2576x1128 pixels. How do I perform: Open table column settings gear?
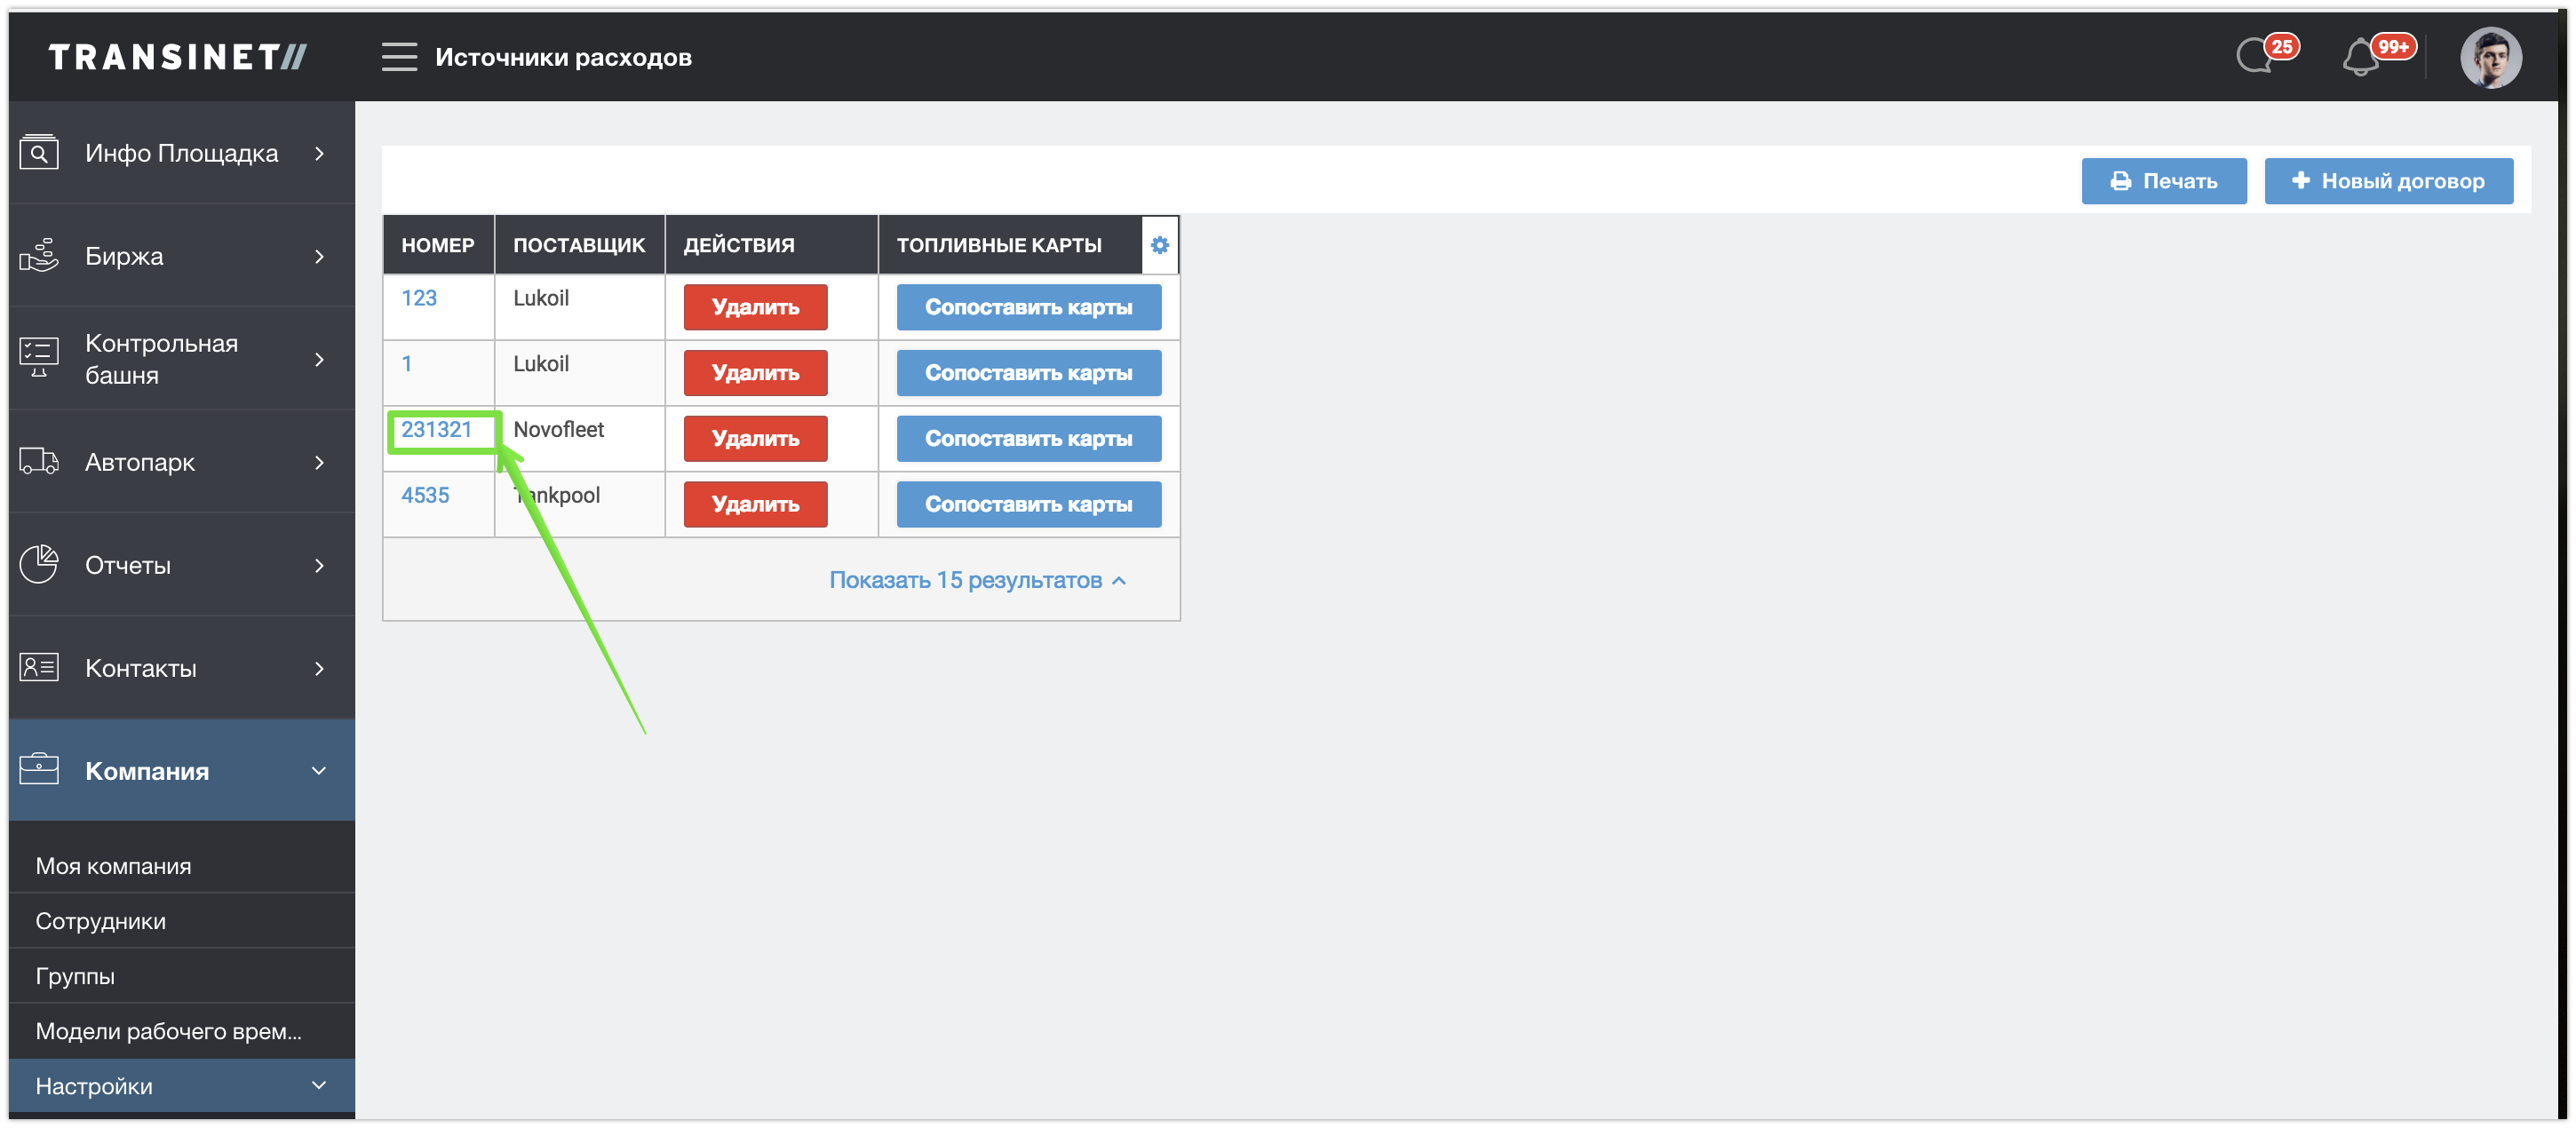(1159, 245)
